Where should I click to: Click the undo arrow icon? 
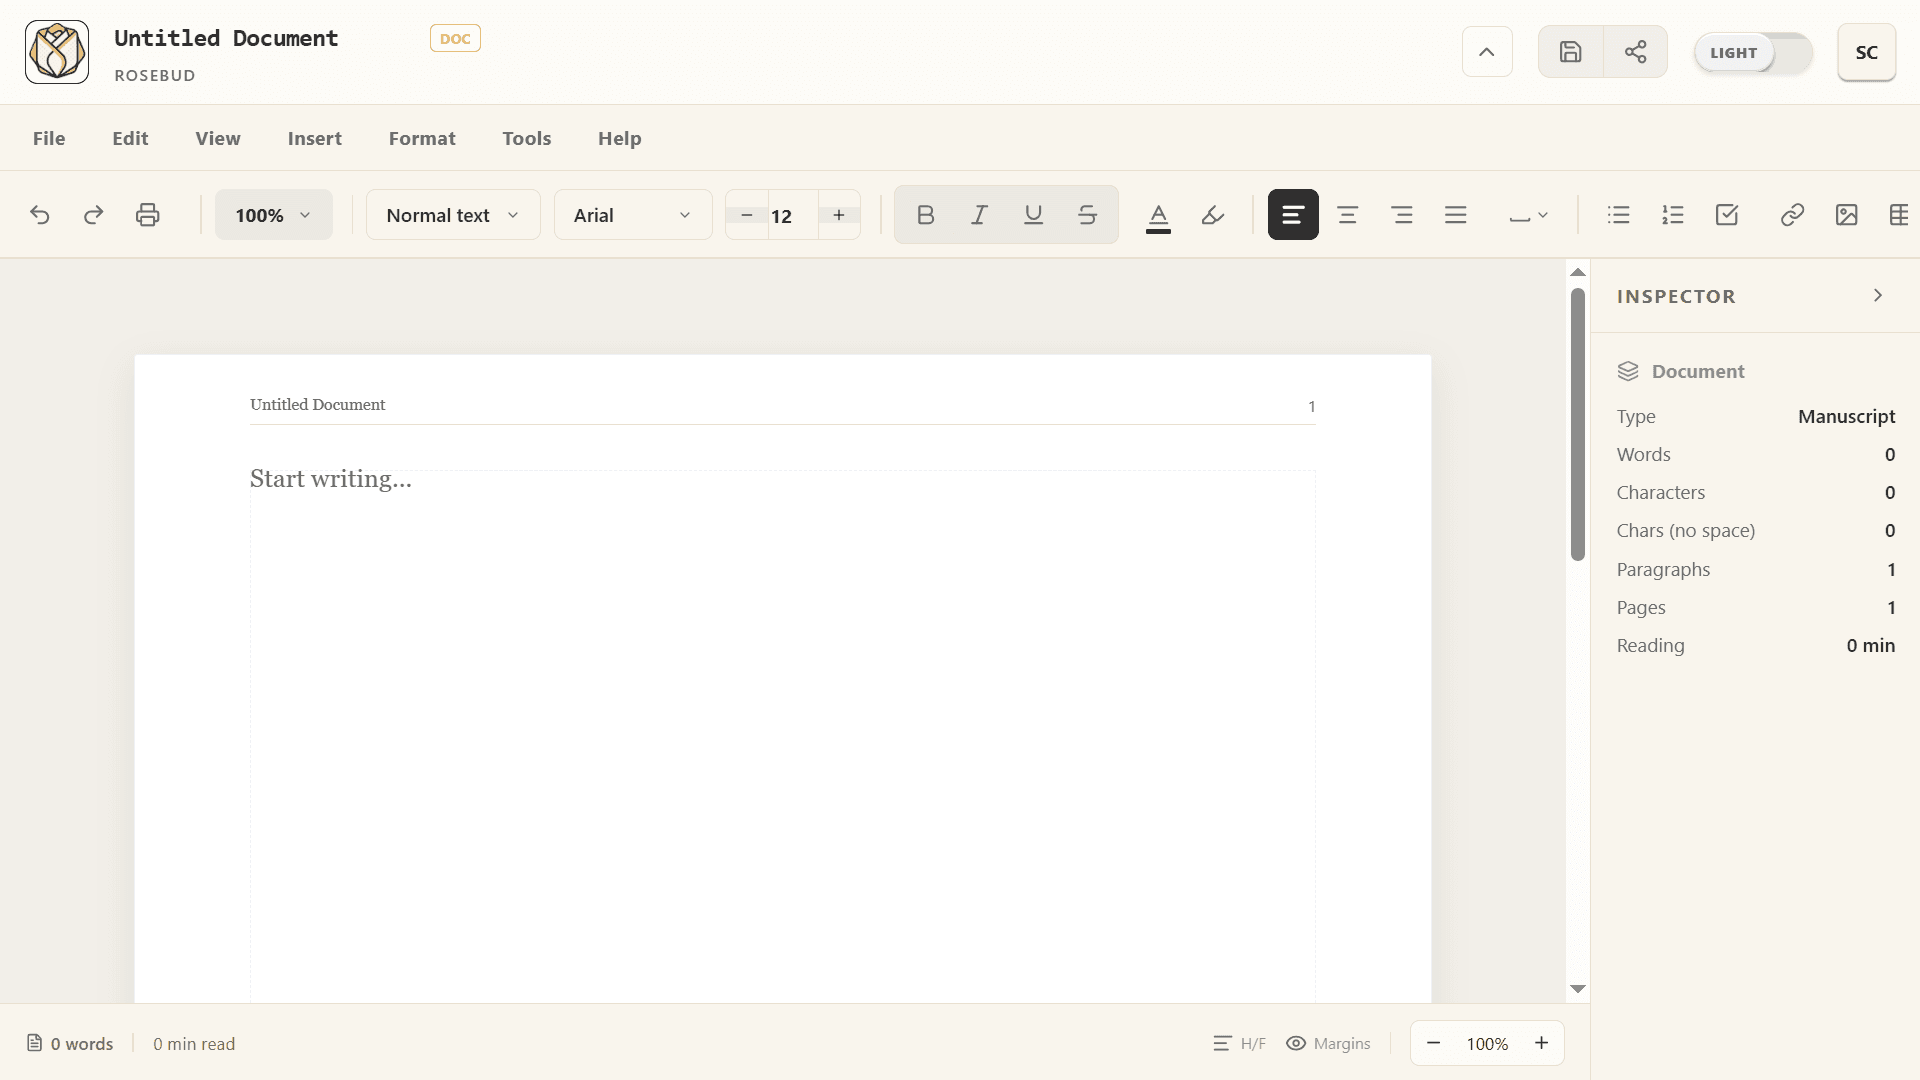(x=40, y=215)
